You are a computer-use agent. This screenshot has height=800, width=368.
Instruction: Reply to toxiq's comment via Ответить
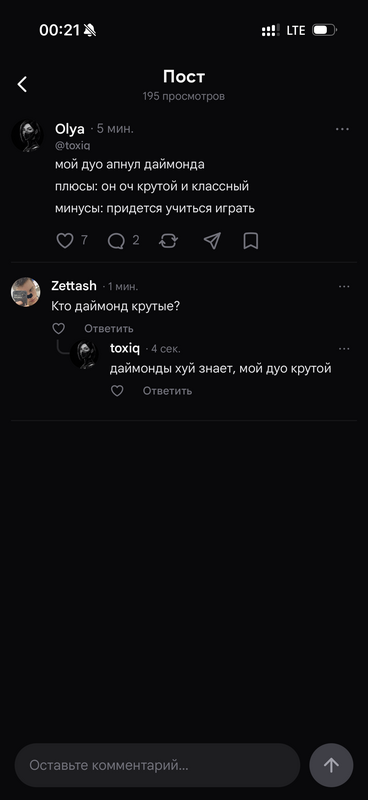click(x=167, y=391)
